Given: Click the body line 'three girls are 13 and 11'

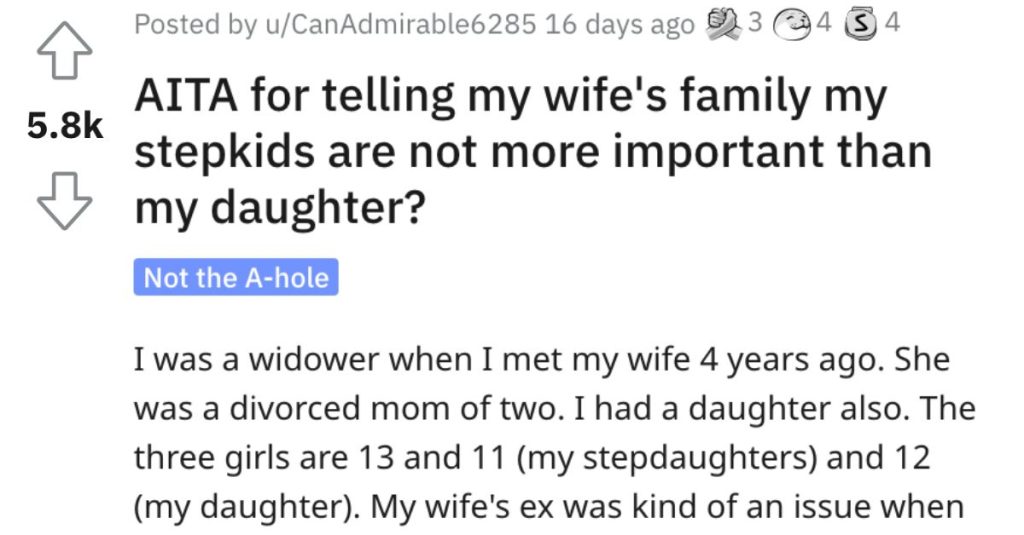Looking at the screenshot, I should click(x=532, y=458).
